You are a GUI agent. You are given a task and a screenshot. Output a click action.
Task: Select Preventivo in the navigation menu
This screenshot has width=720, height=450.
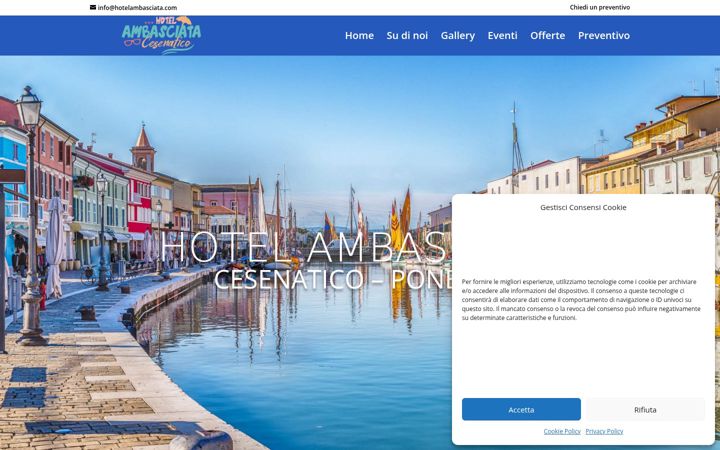point(604,35)
